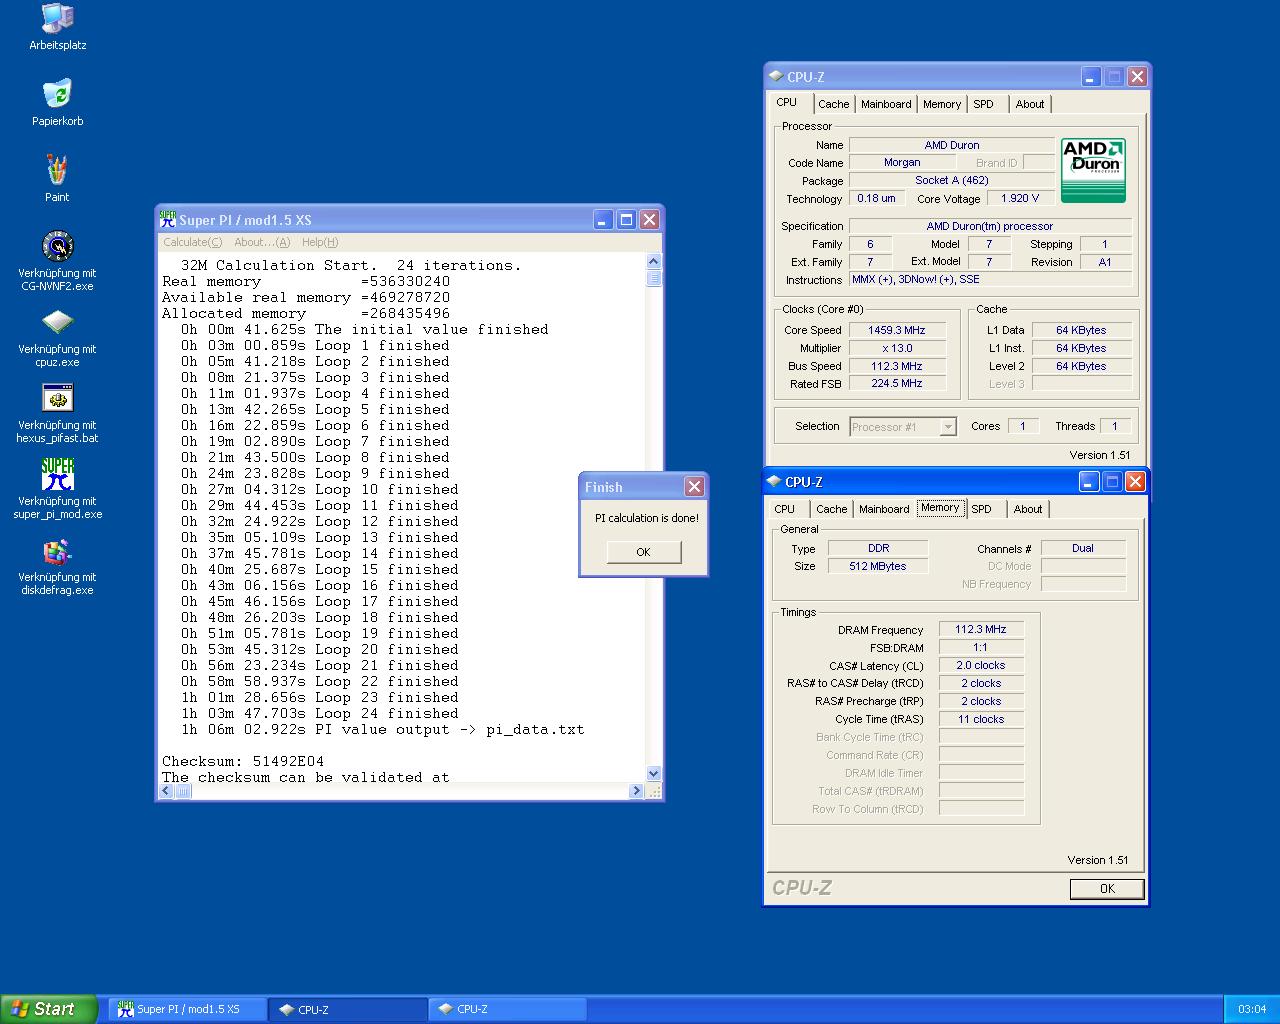The width and height of the screenshot is (1280, 1024).
Task: Close the lower CPU-Z window
Action: tap(1135, 482)
